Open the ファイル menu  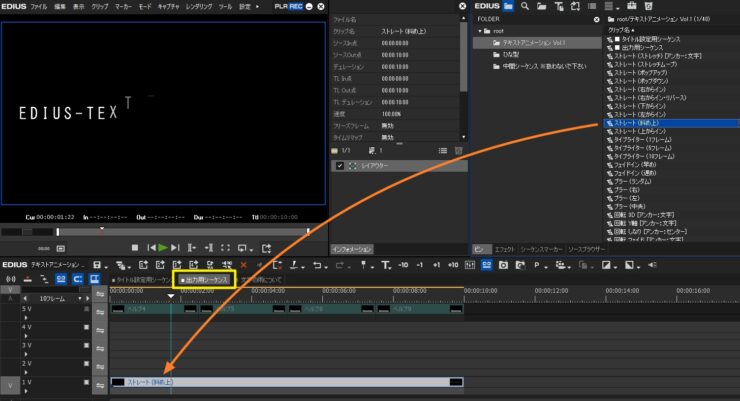click(39, 6)
